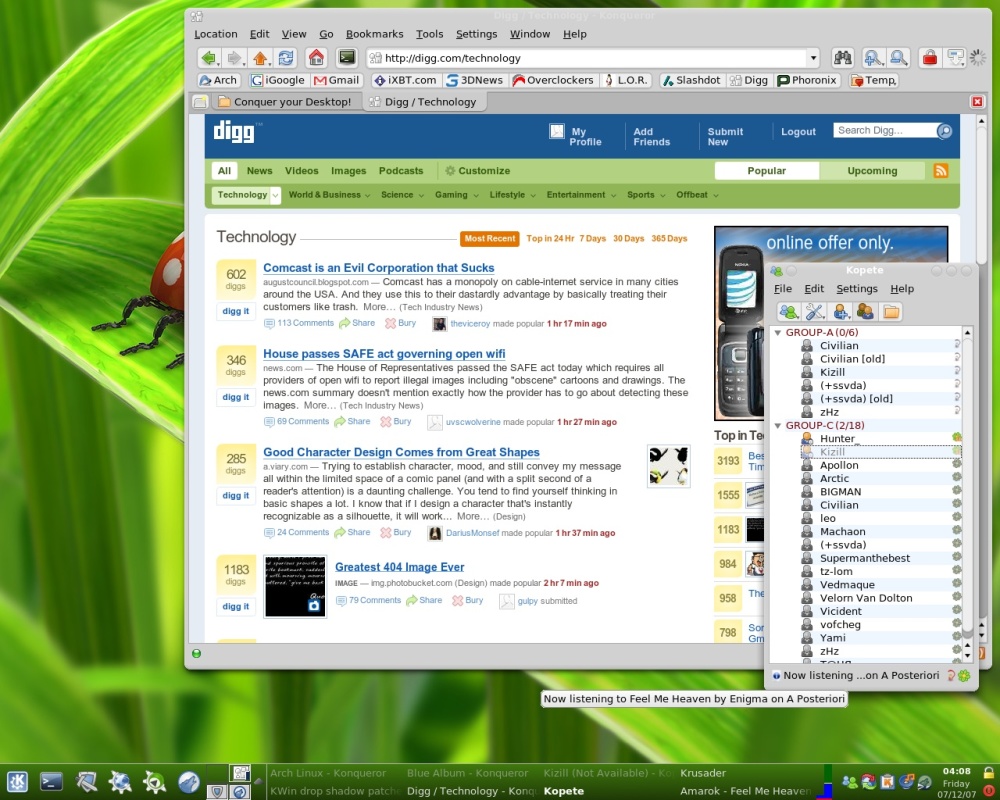Open Greatest 404 Image thumbnail

(295, 587)
